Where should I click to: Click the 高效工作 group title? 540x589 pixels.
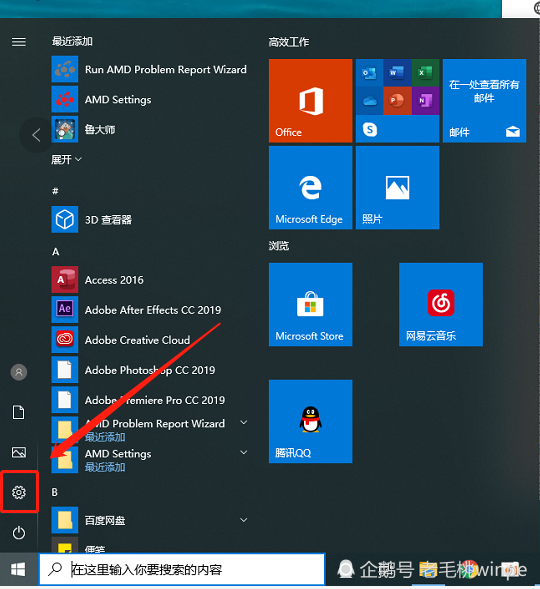tap(289, 42)
